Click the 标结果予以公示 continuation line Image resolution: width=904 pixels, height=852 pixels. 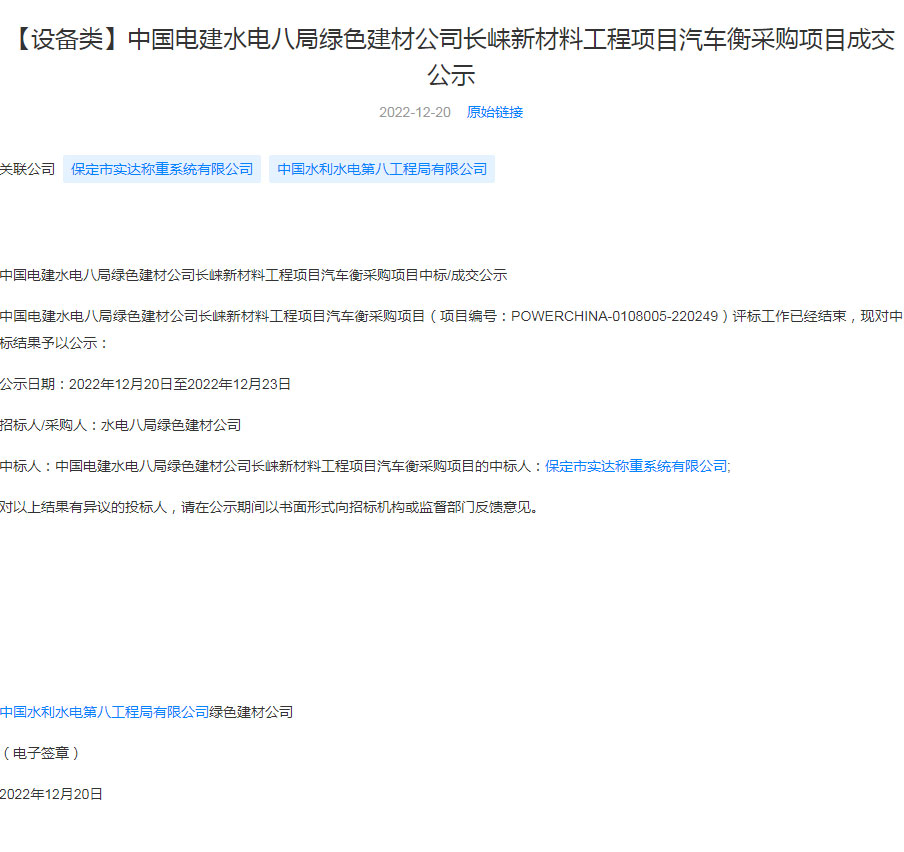click(54, 343)
